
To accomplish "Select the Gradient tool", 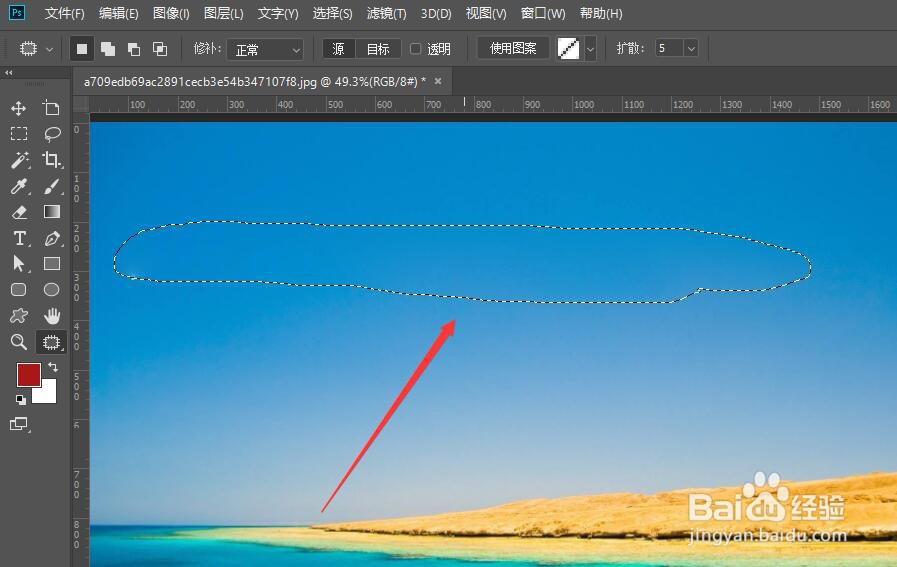I will click(x=51, y=212).
